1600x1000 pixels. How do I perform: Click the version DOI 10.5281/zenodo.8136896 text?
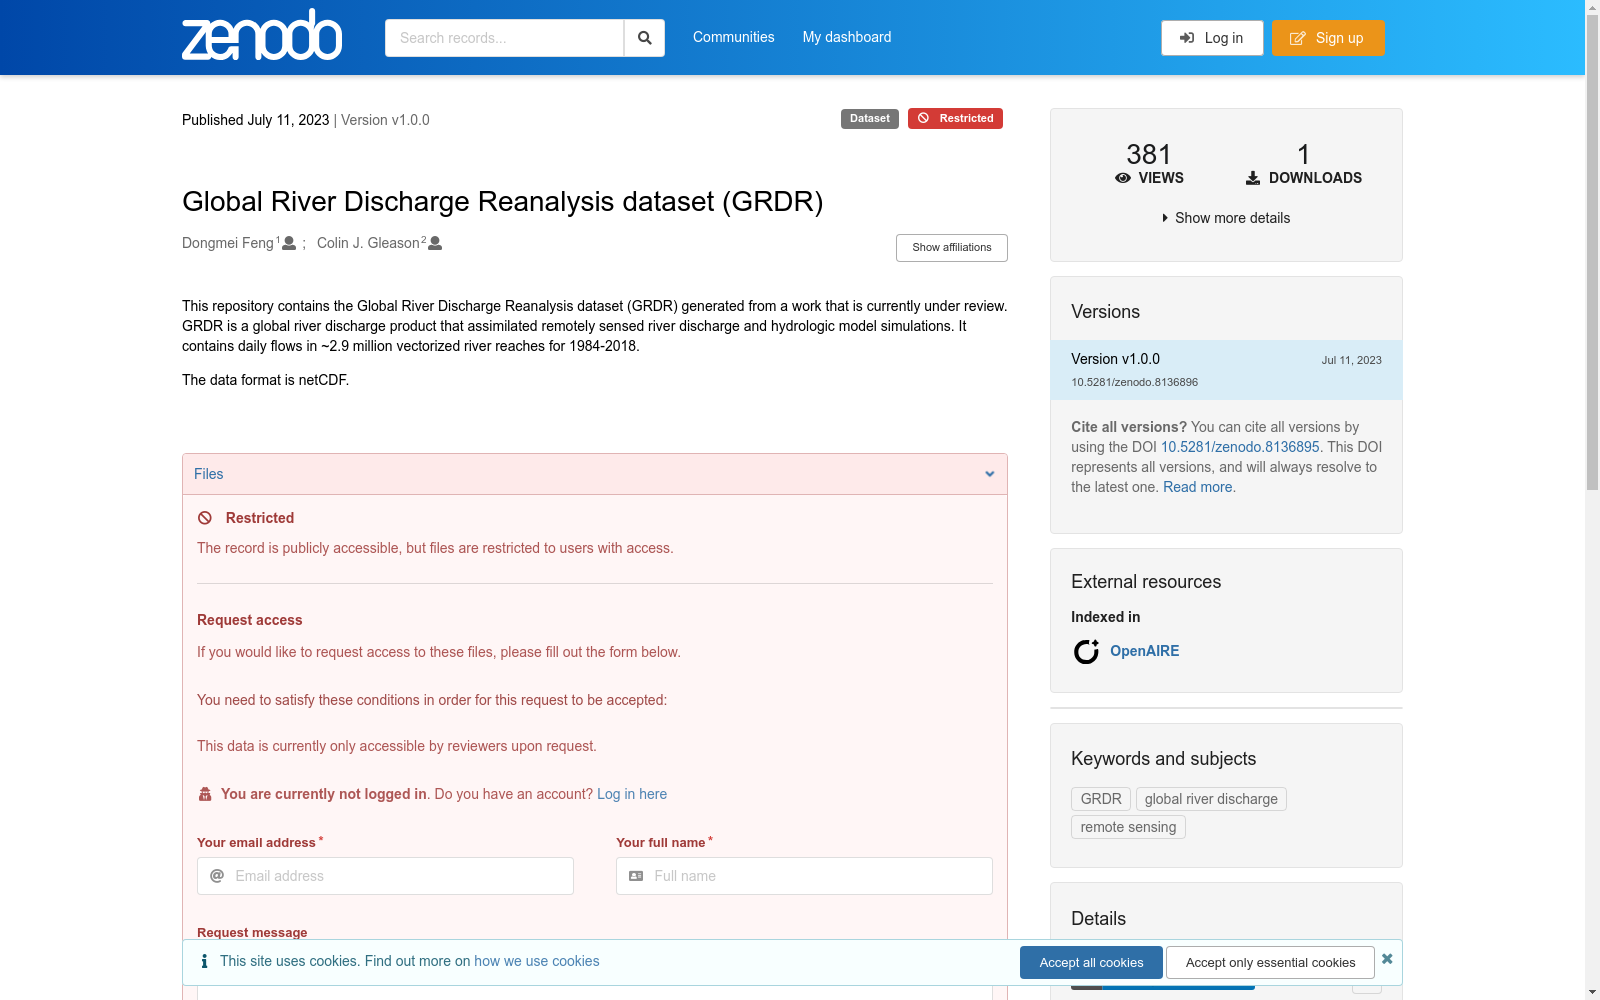tap(1134, 382)
